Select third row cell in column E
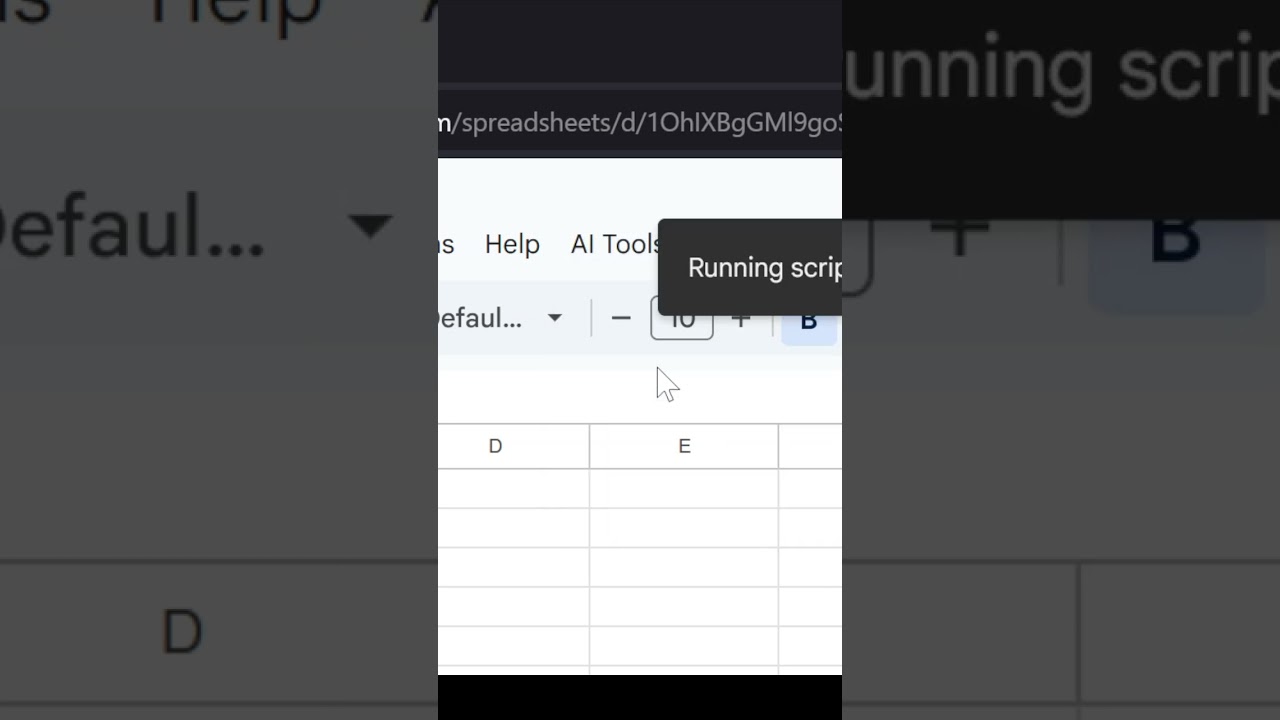Screen dimensions: 1280x720 (x=684, y=567)
